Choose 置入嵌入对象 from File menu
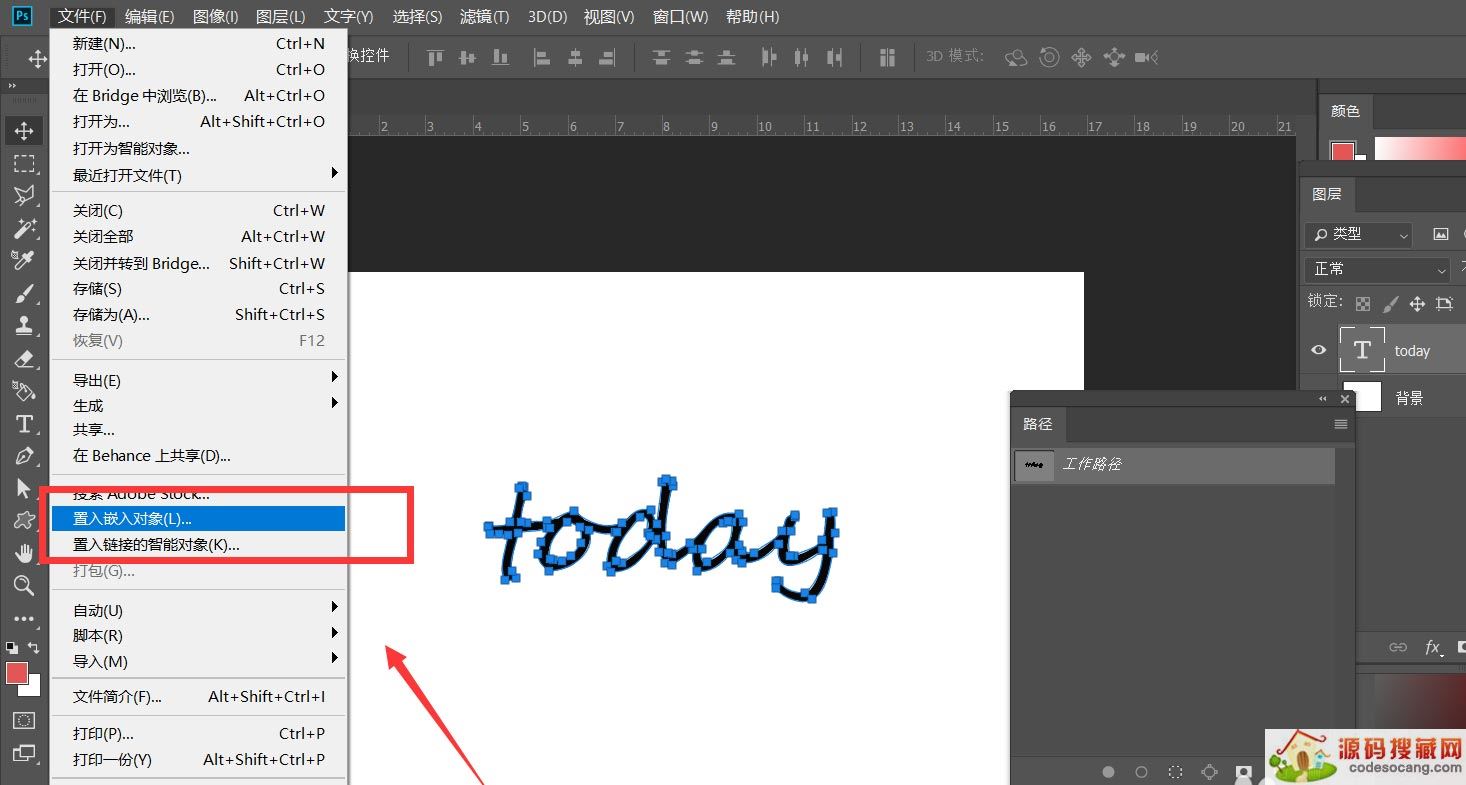The width and height of the screenshot is (1466, 785). tap(198, 519)
